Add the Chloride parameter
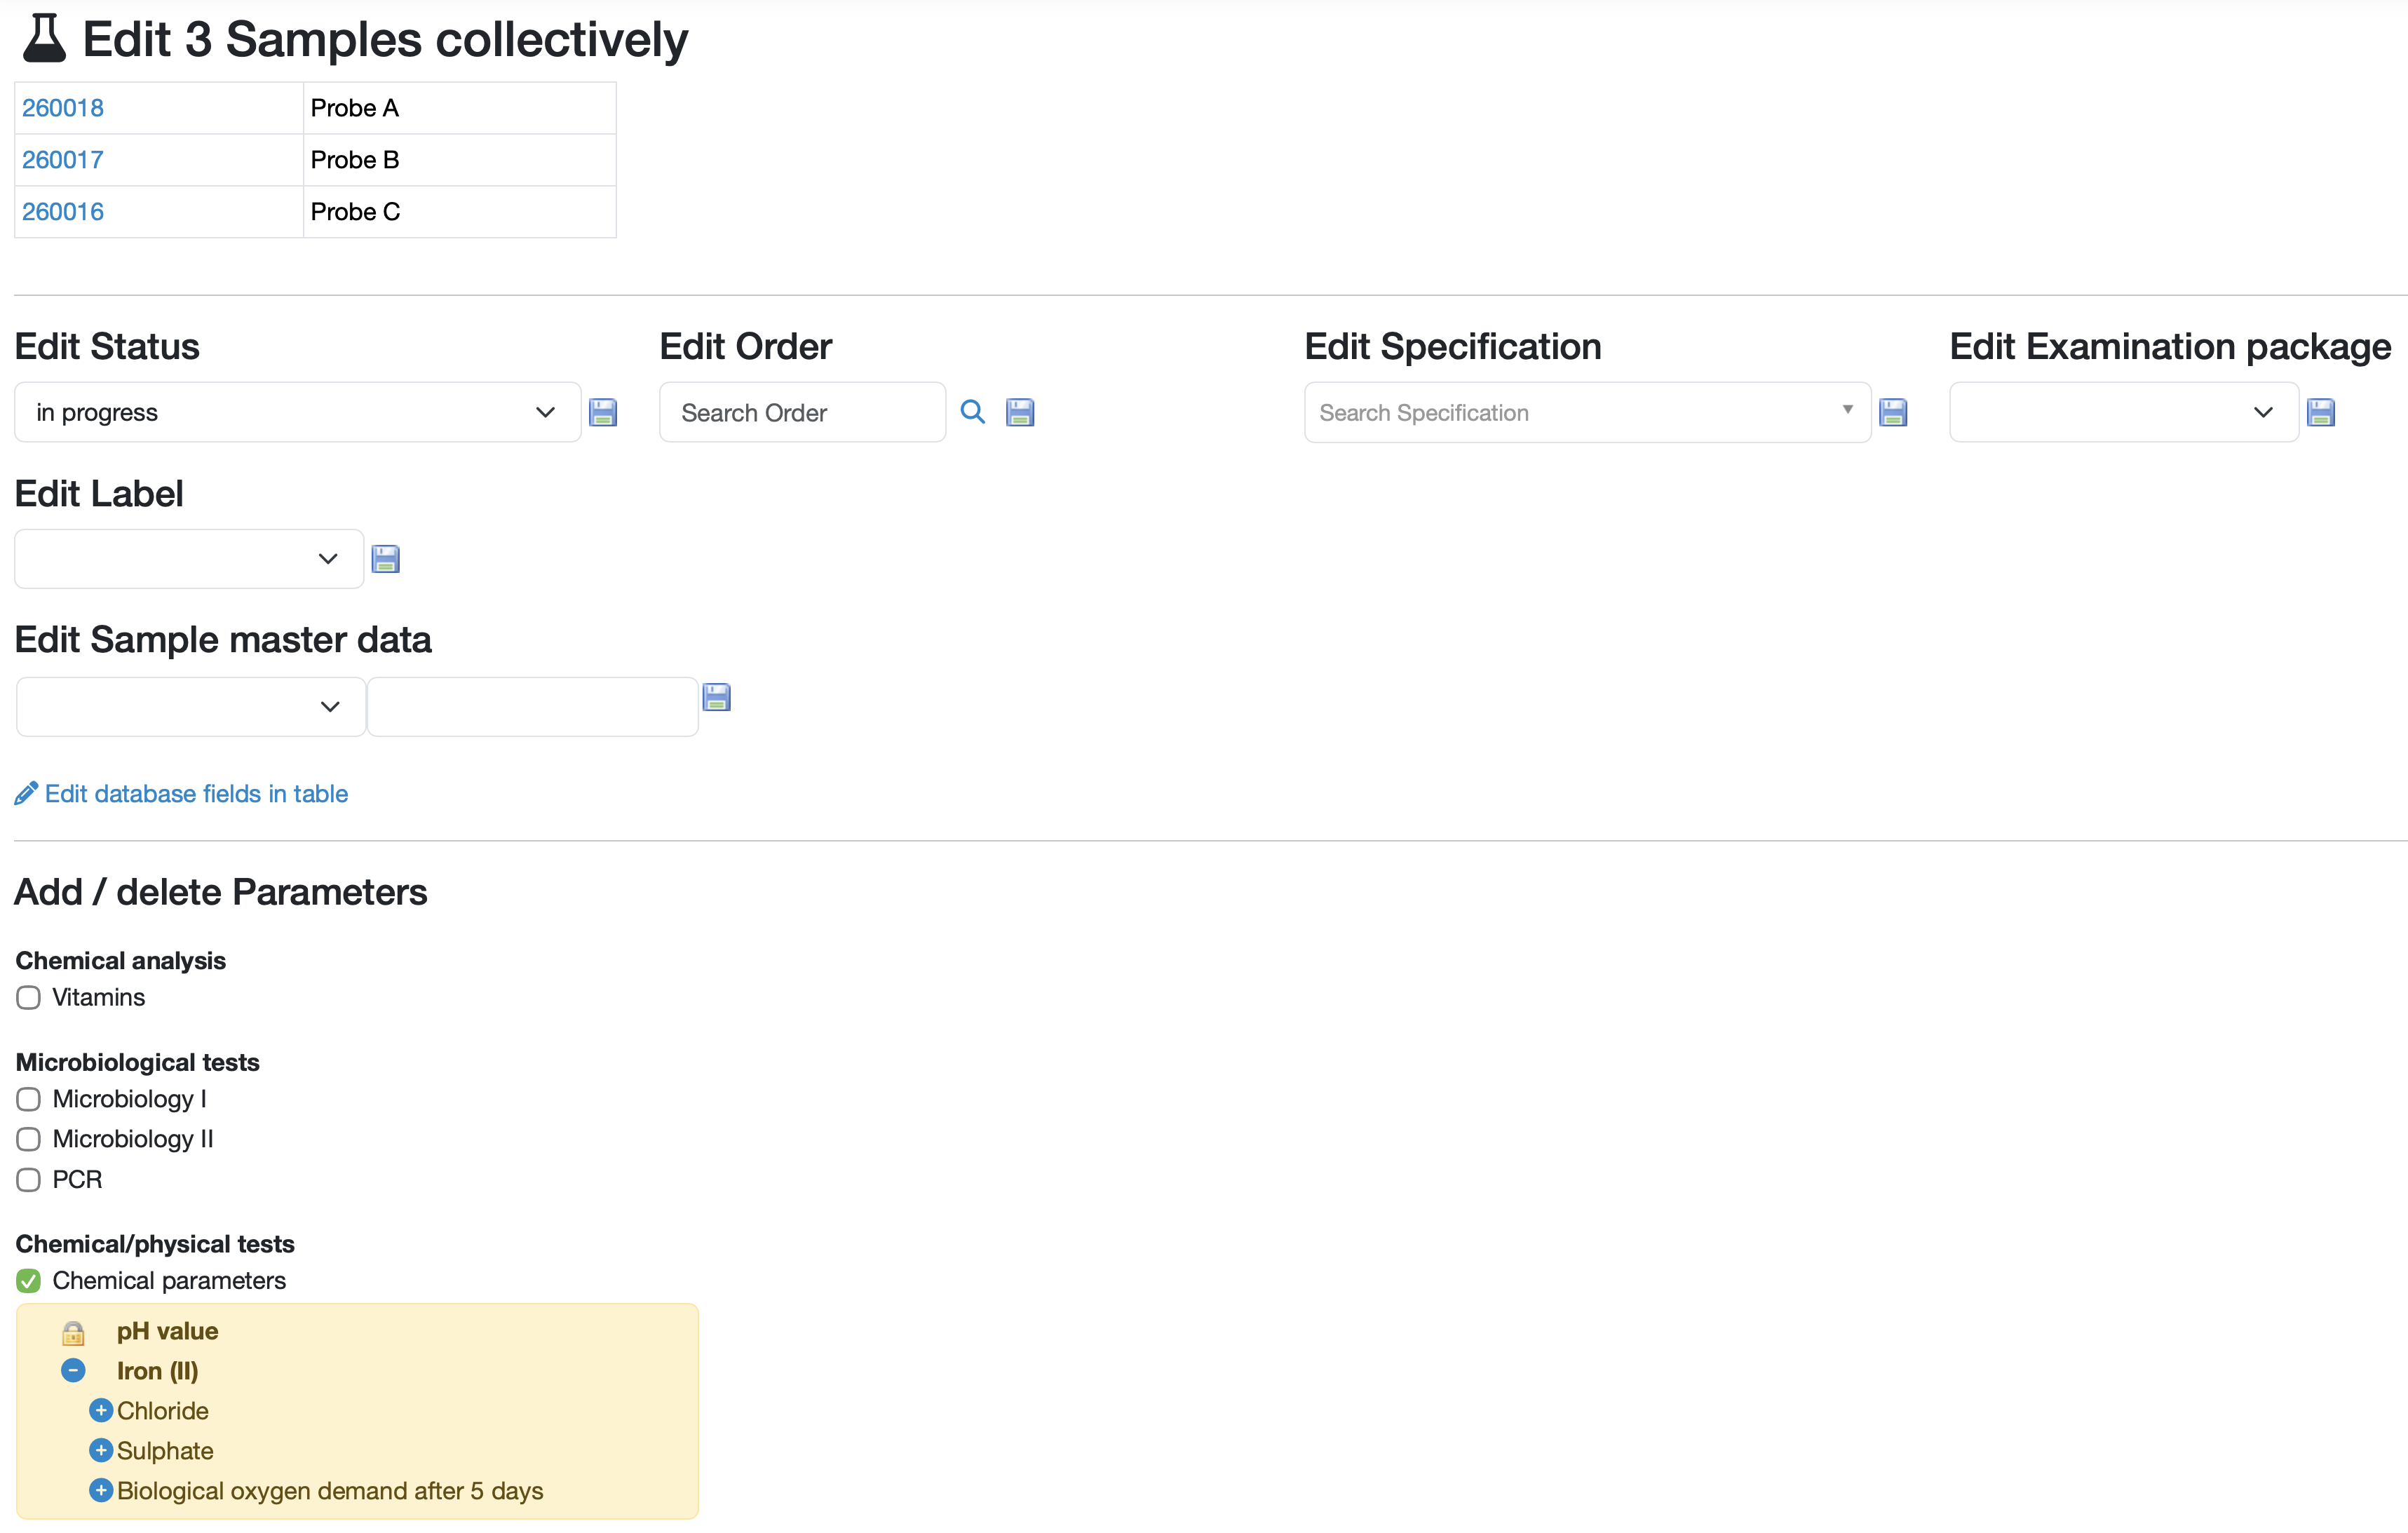 point(101,1411)
